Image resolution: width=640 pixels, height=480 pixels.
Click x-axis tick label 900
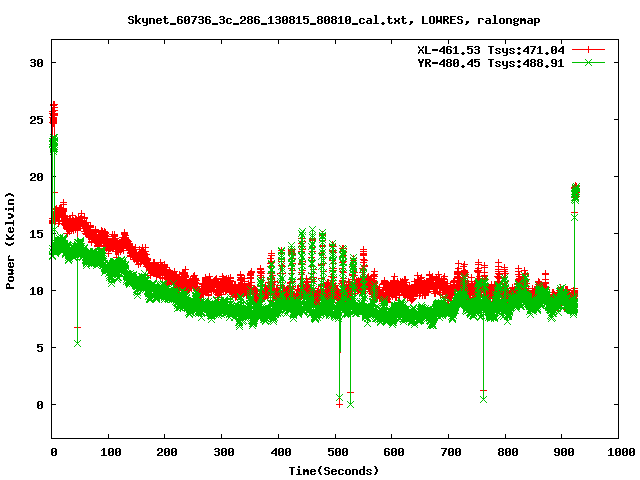tap(564, 452)
